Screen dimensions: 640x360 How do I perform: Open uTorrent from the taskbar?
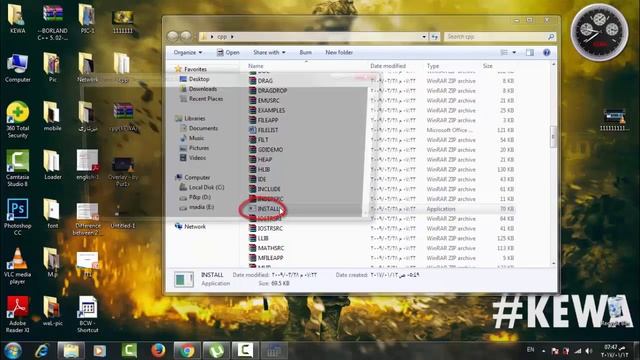216,351
